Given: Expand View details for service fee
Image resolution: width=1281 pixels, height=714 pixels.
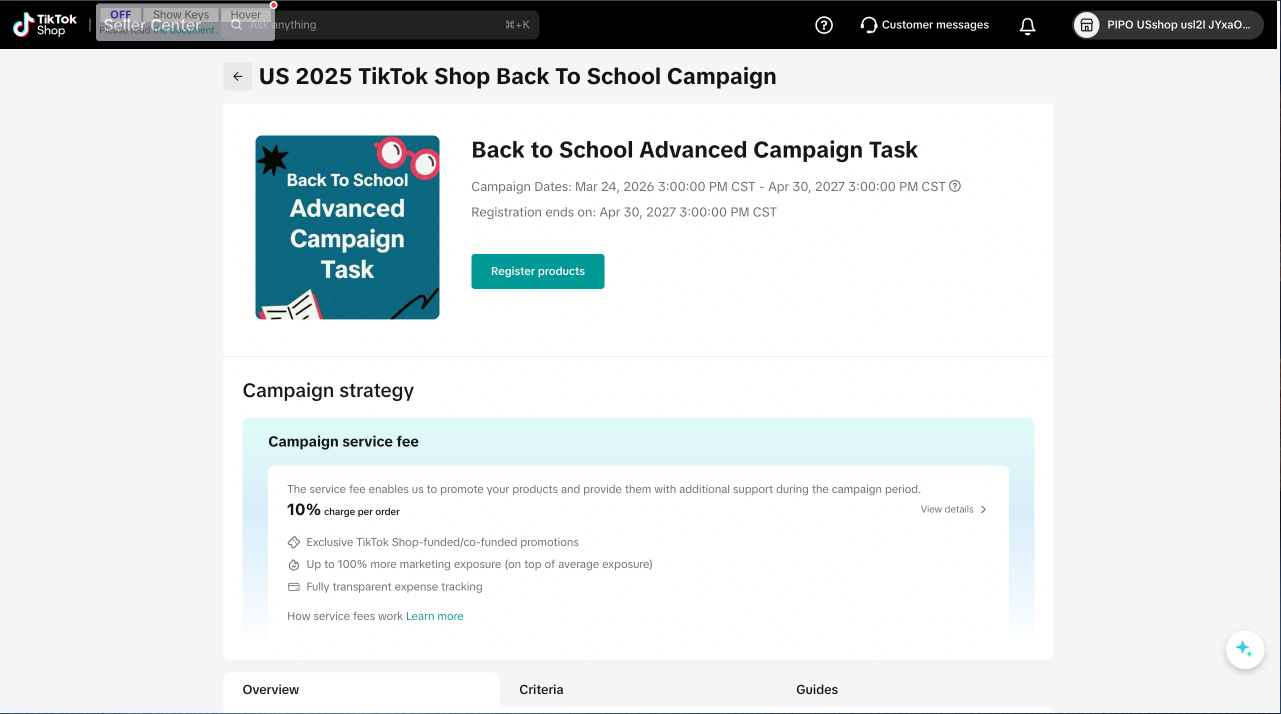Looking at the screenshot, I should tap(953, 509).
